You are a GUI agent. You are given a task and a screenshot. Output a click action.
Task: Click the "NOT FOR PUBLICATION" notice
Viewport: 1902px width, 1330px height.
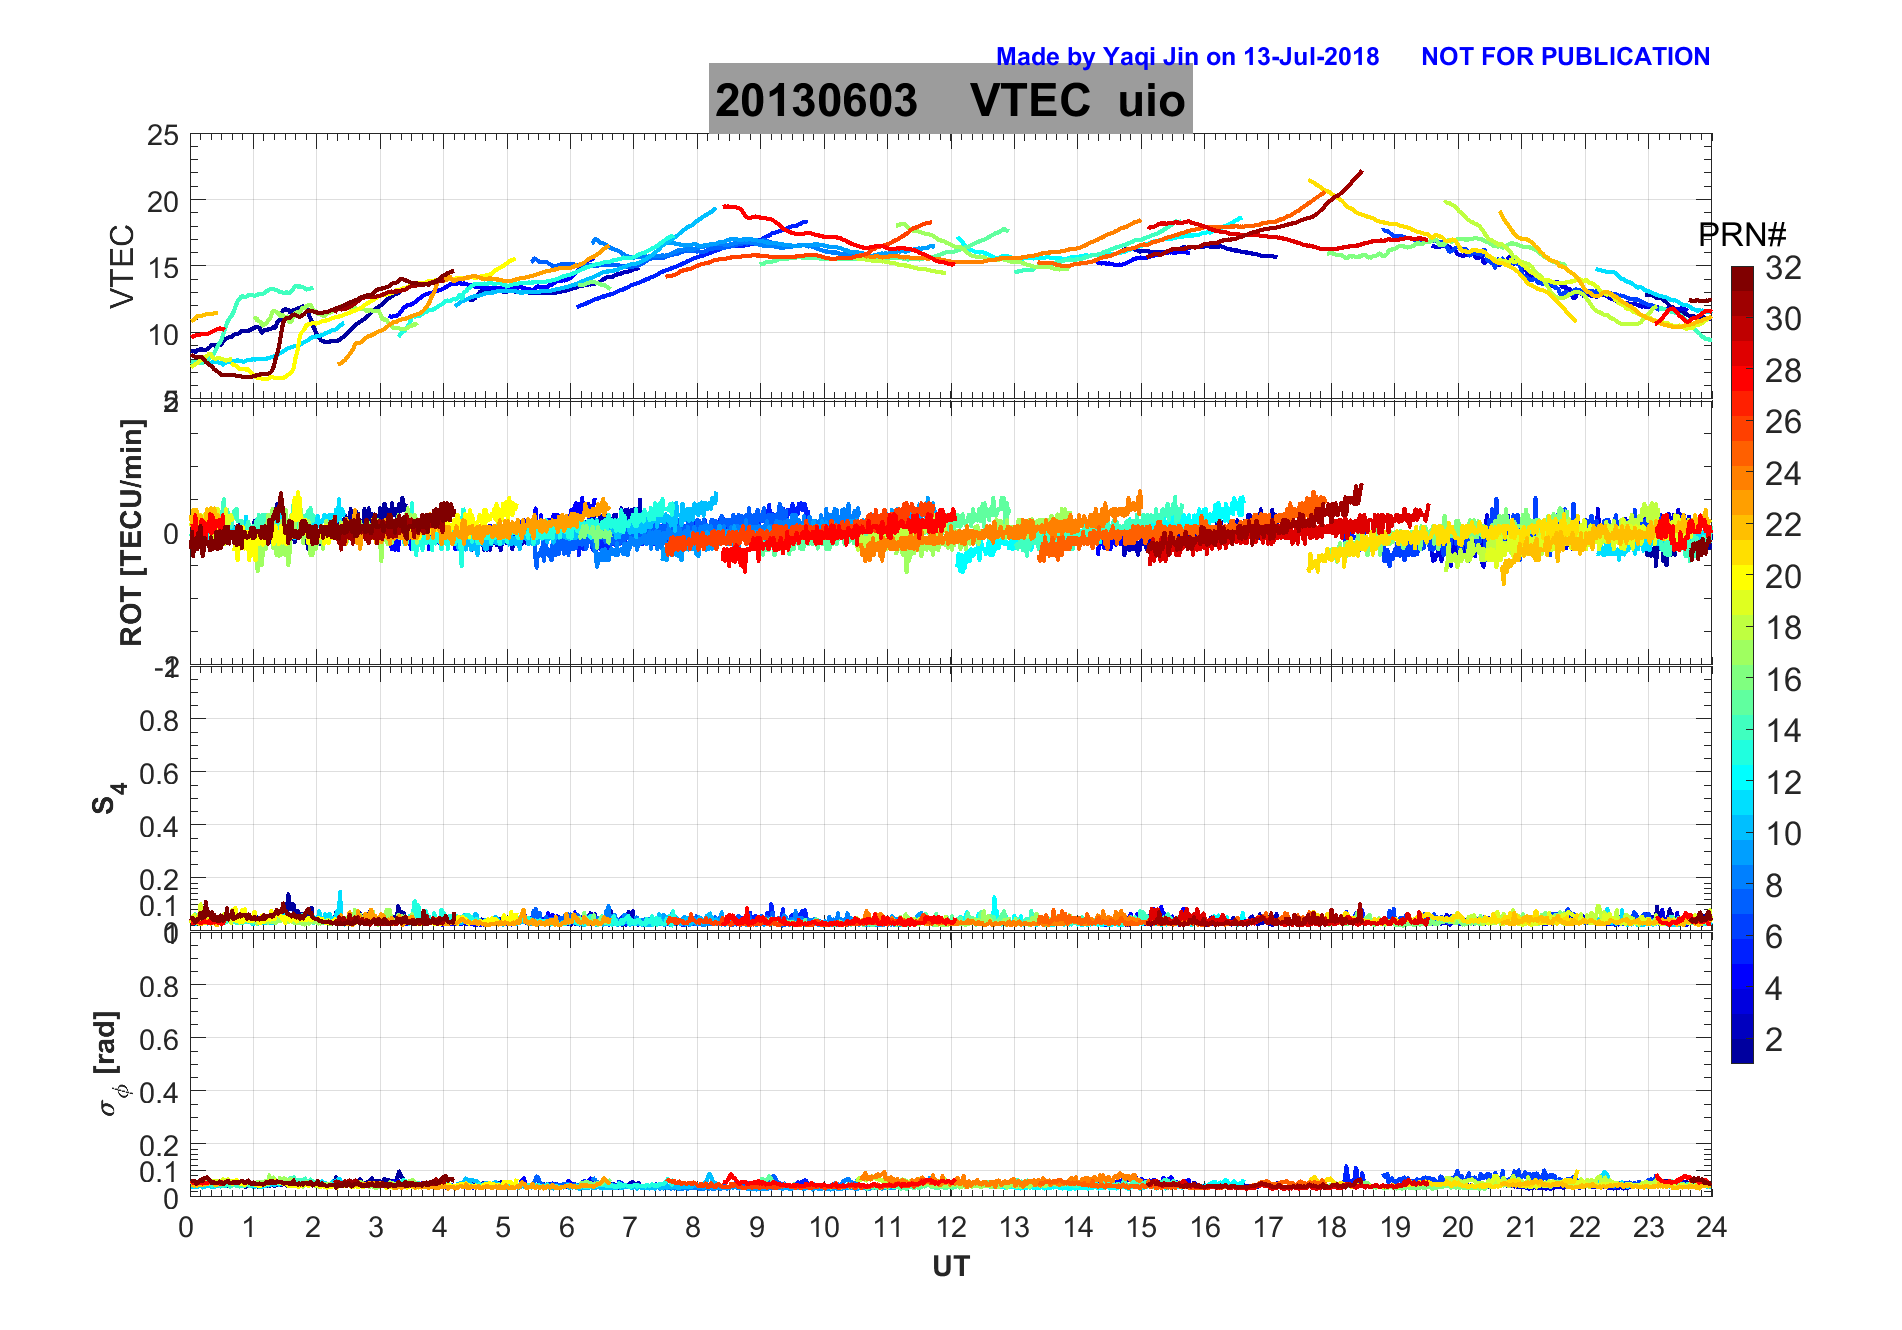coord(1565,57)
